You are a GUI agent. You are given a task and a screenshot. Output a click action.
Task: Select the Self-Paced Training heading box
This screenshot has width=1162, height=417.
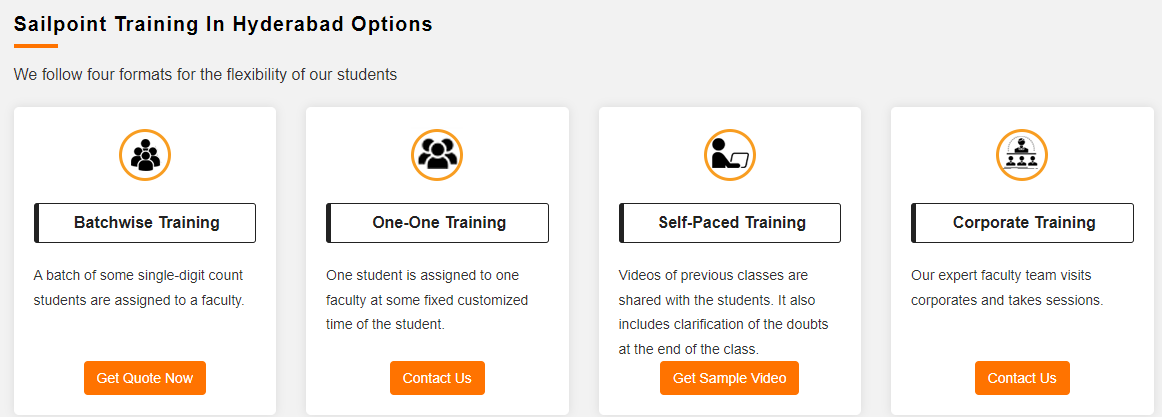[731, 223]
